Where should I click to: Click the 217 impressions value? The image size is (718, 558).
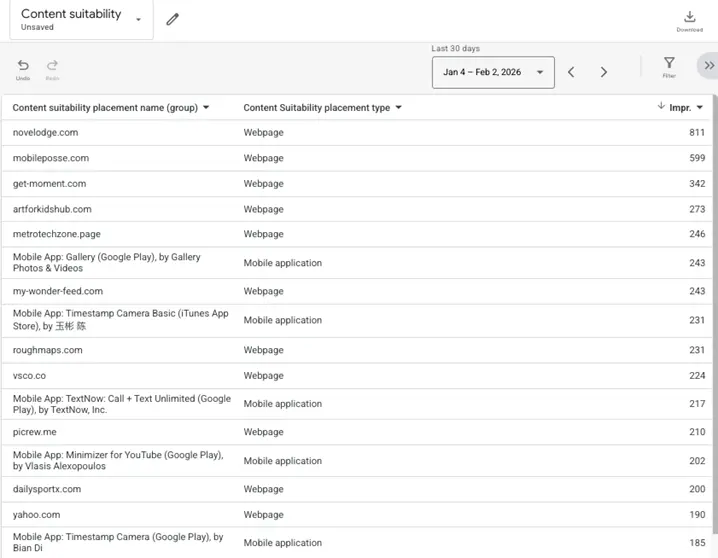click(697, 404)
